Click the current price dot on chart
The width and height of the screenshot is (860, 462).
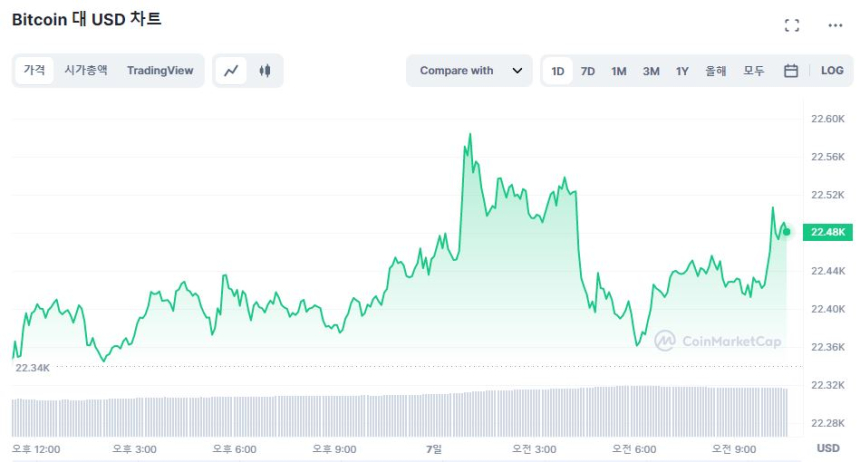[x=787, y=232]
